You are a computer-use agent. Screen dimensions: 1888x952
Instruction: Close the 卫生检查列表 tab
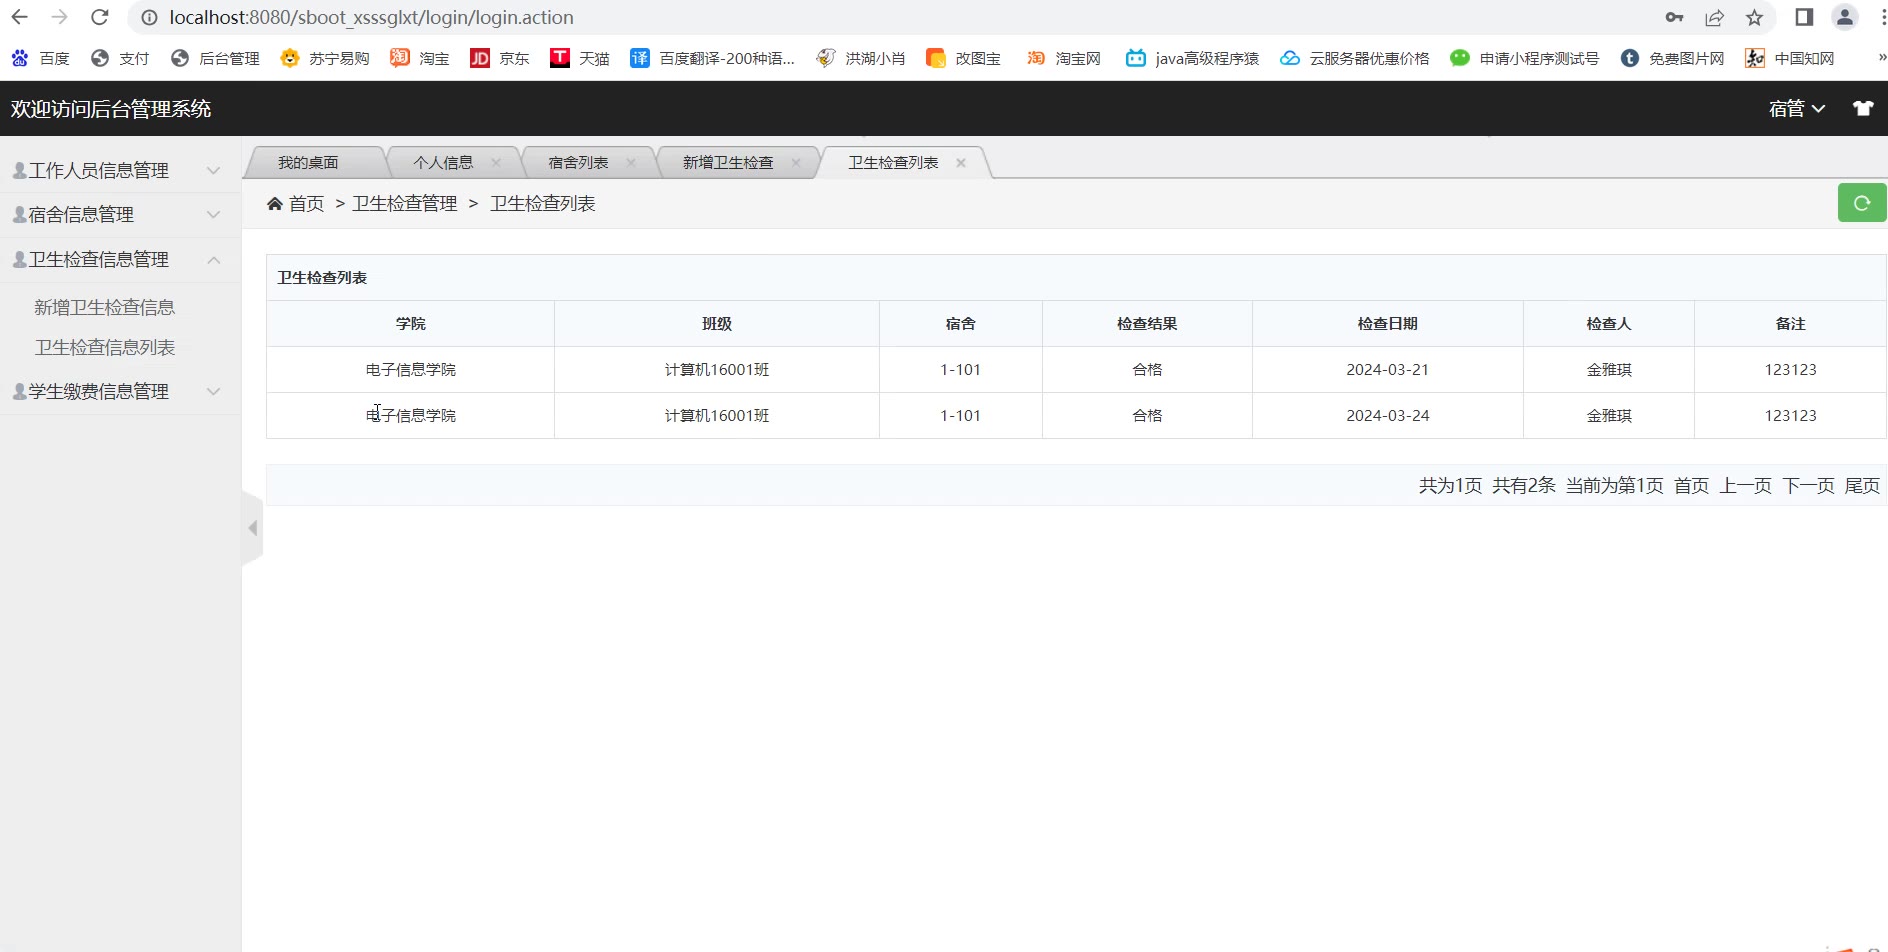(961, 163)
